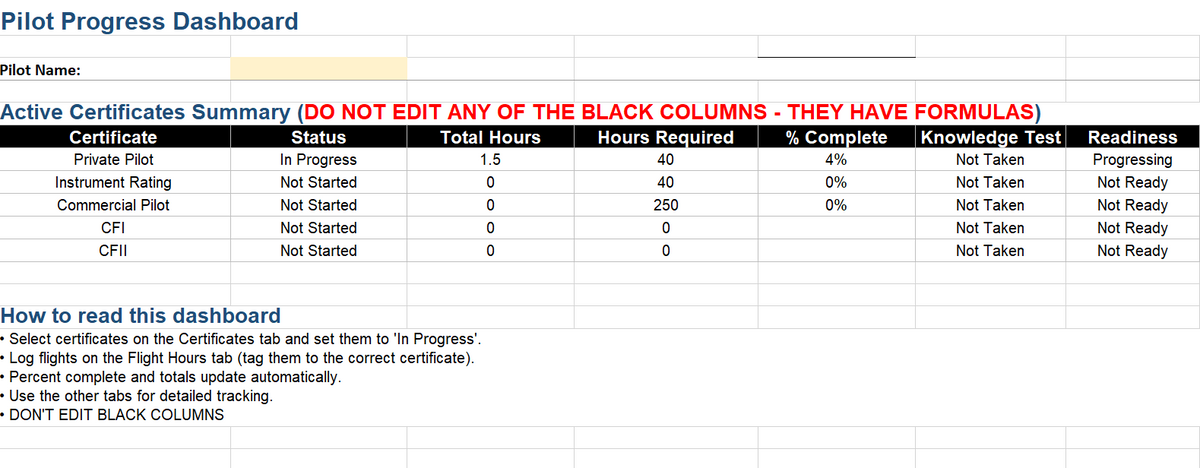This screenshot has height=468, width=1200.
Task: Select CFI's 'Not Started' status cell
Action: click(x=318, y=228)
